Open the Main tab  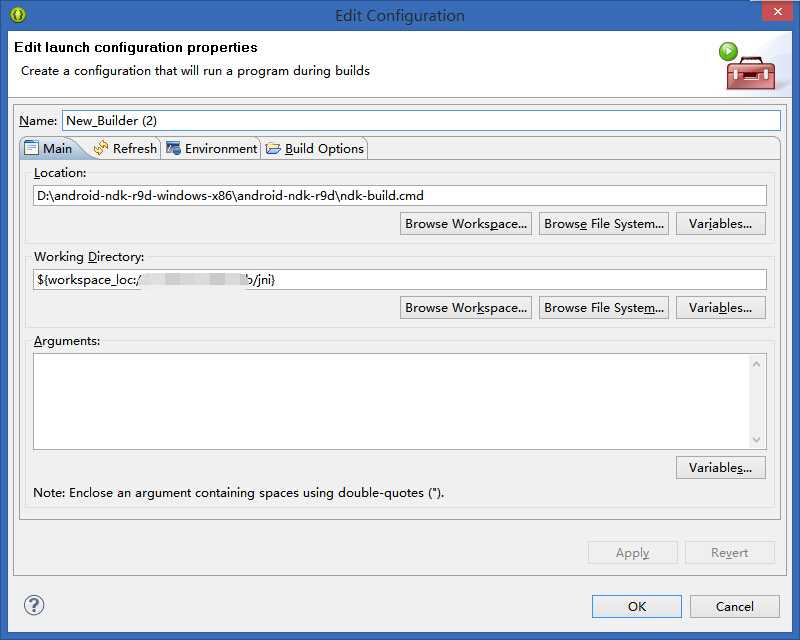[47, 148]
